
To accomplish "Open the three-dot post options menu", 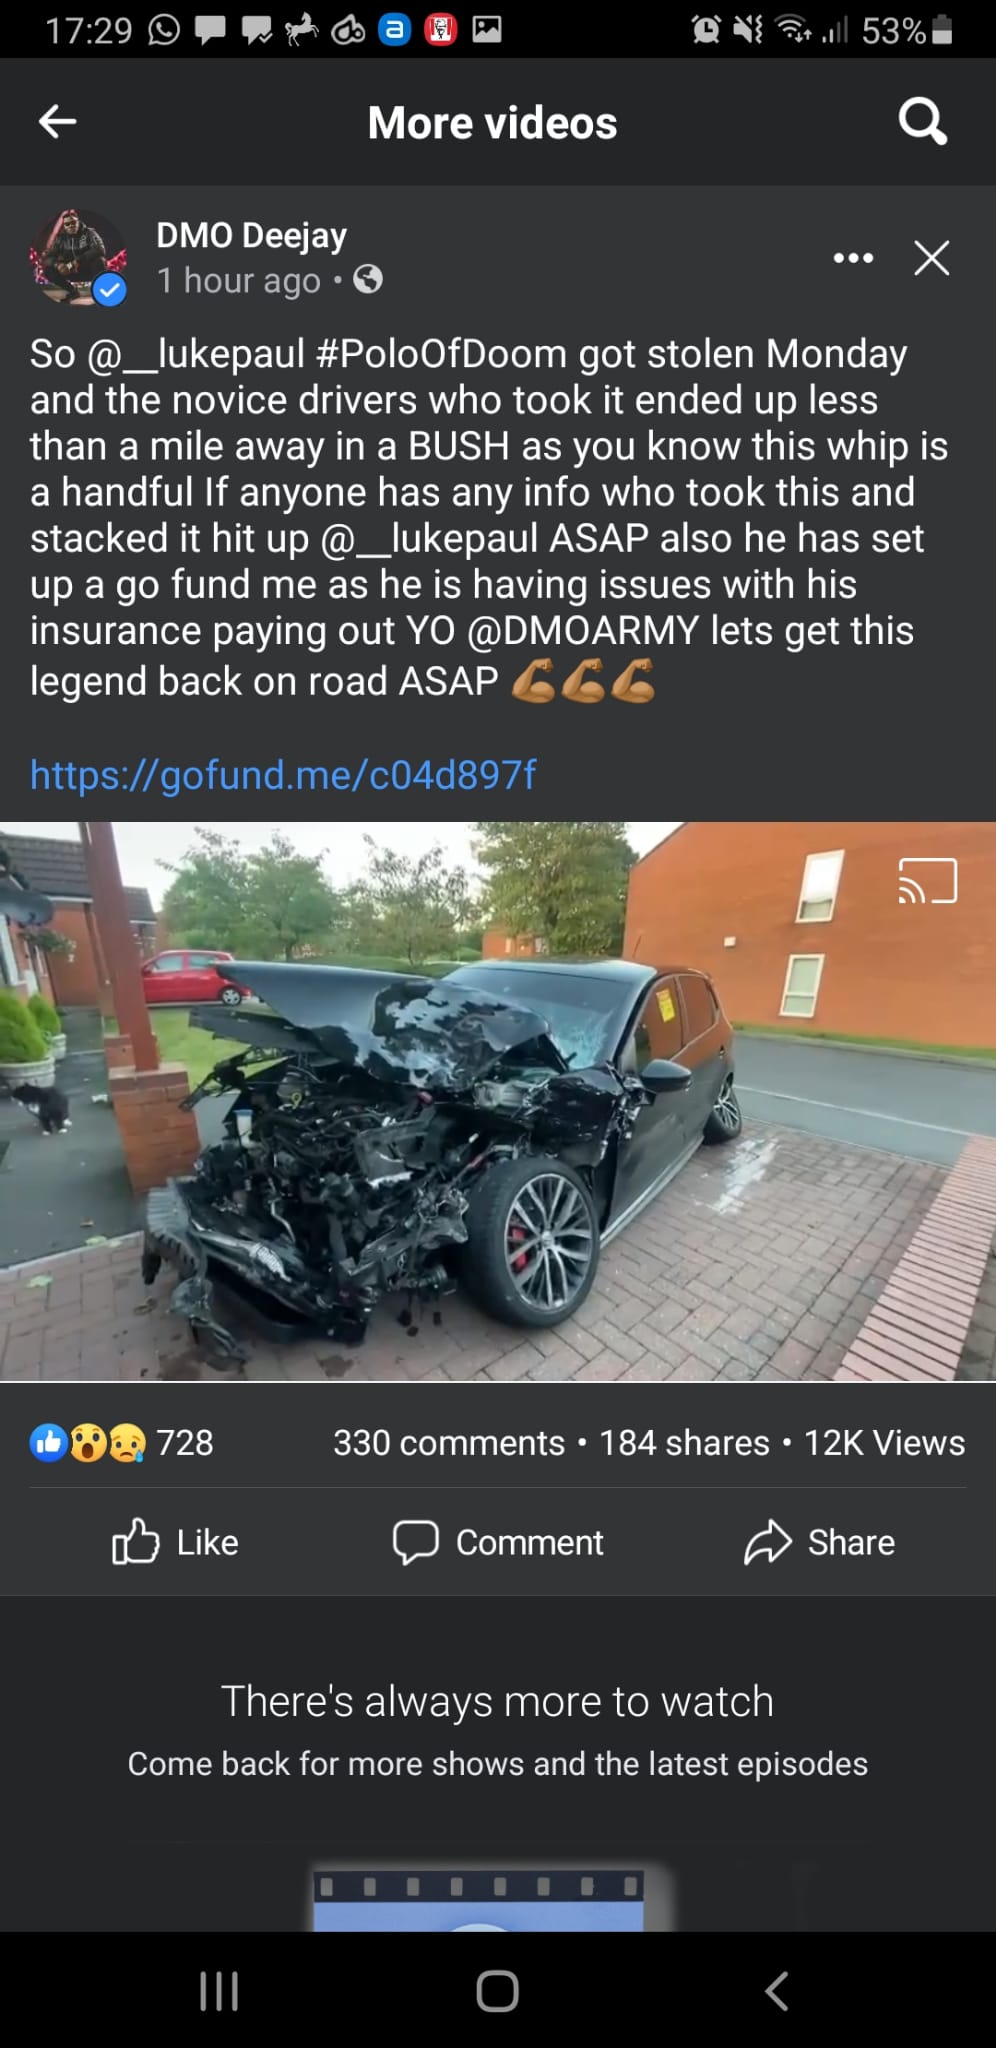I will pyautogui.click(x=853, y=258).
